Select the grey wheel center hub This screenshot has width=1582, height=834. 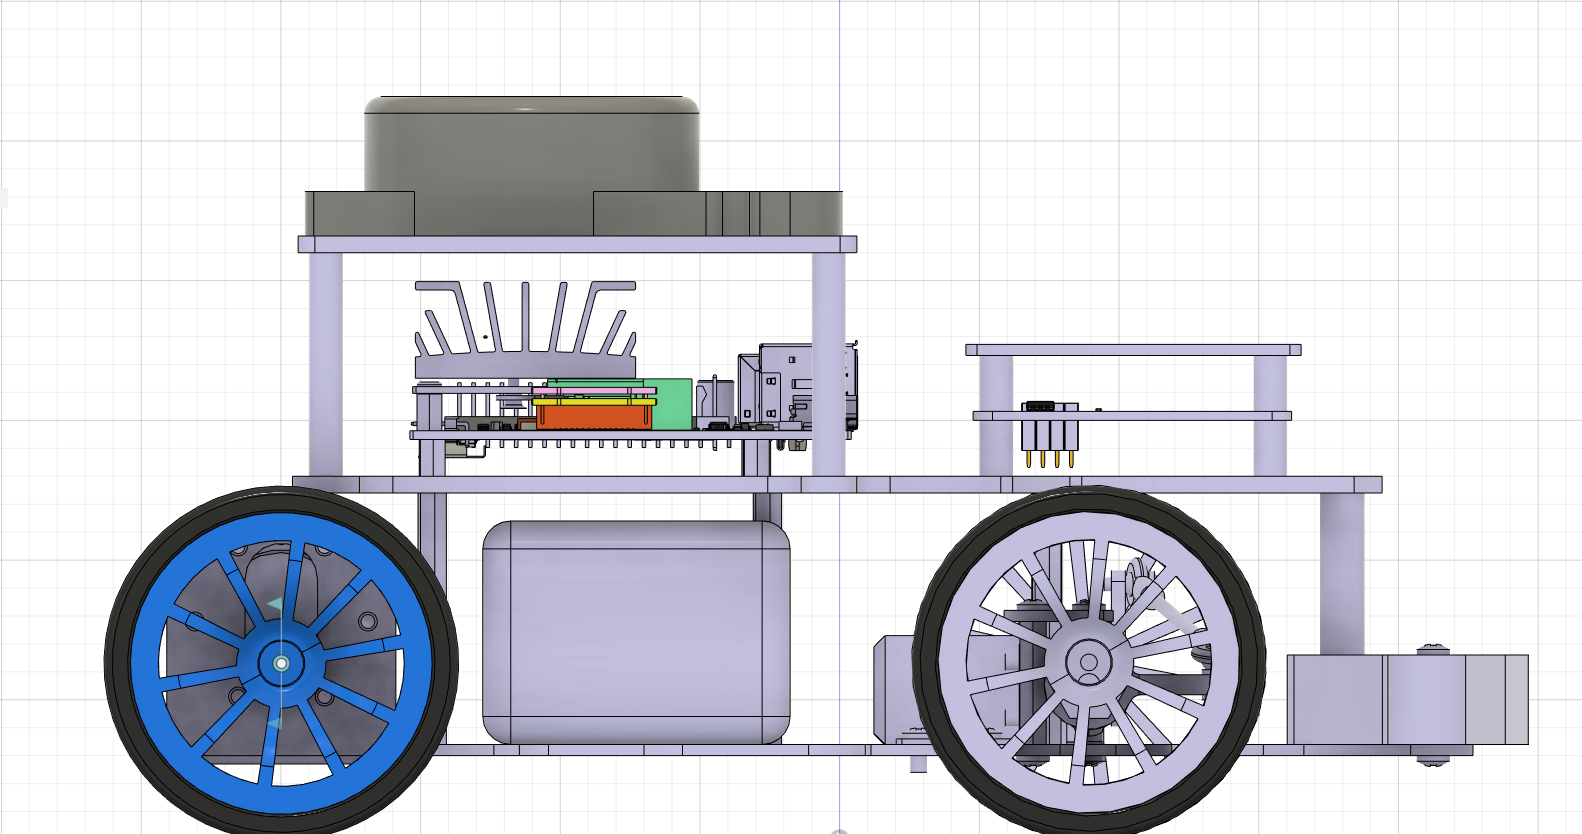coord(1088,662)
